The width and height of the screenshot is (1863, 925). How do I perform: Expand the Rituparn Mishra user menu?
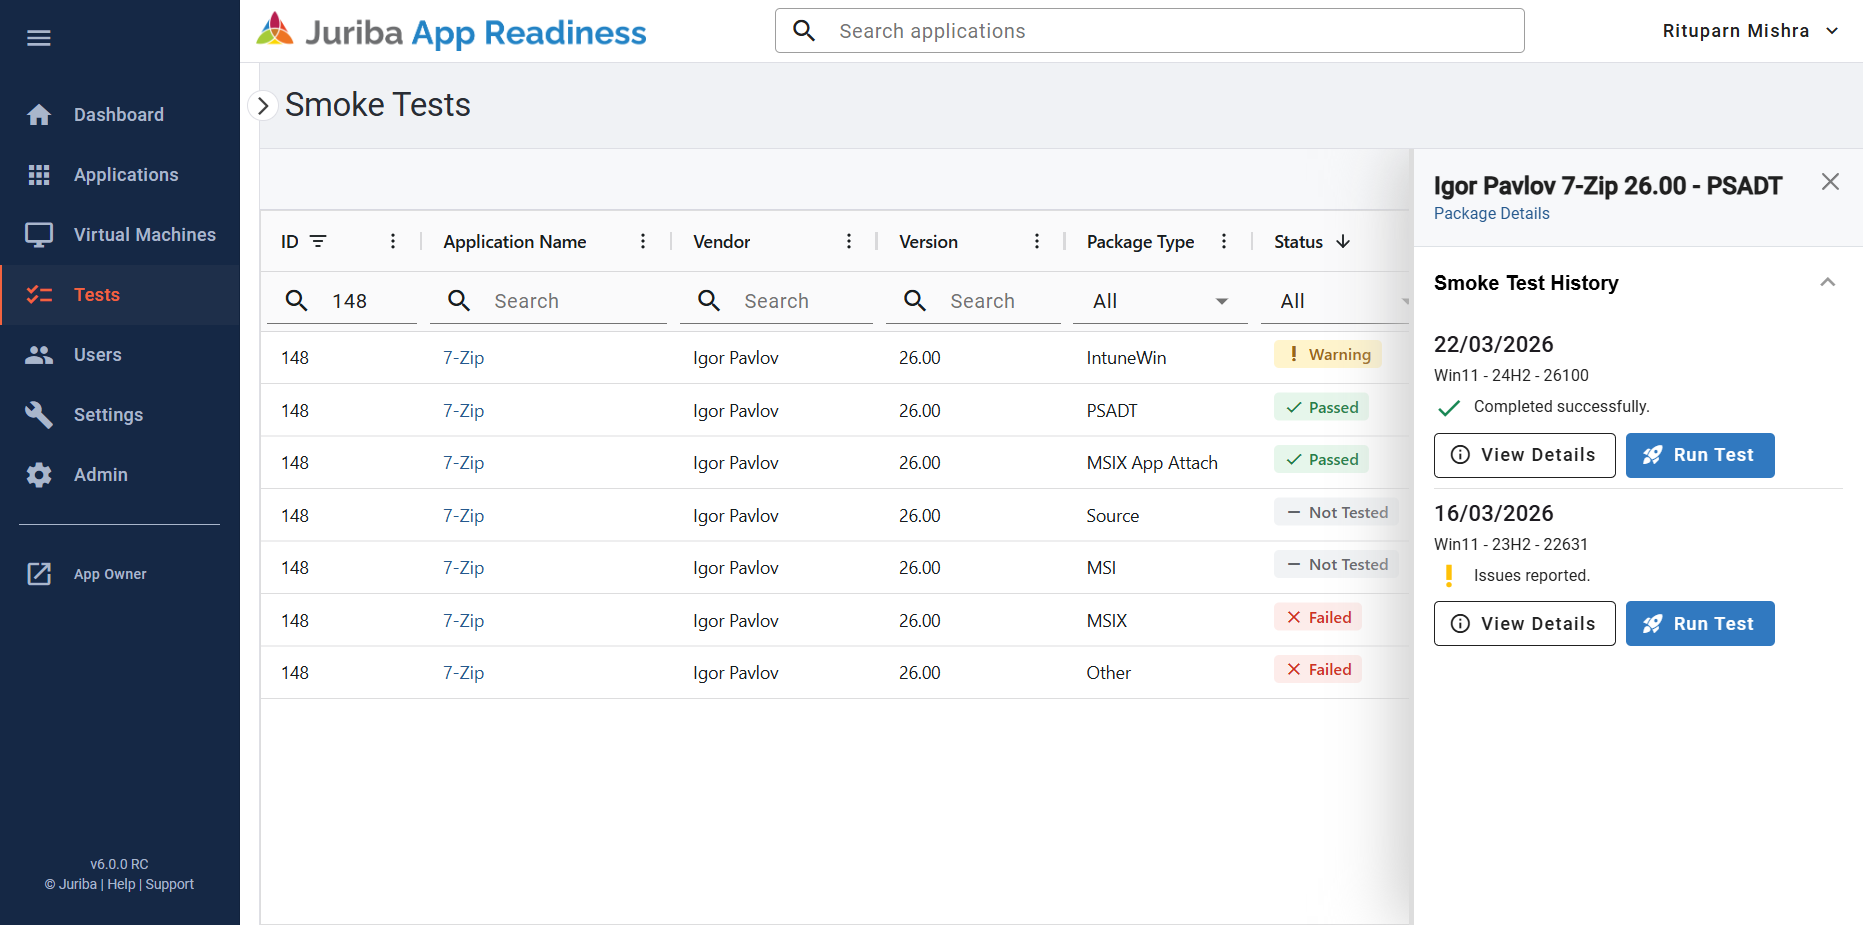1750,31
